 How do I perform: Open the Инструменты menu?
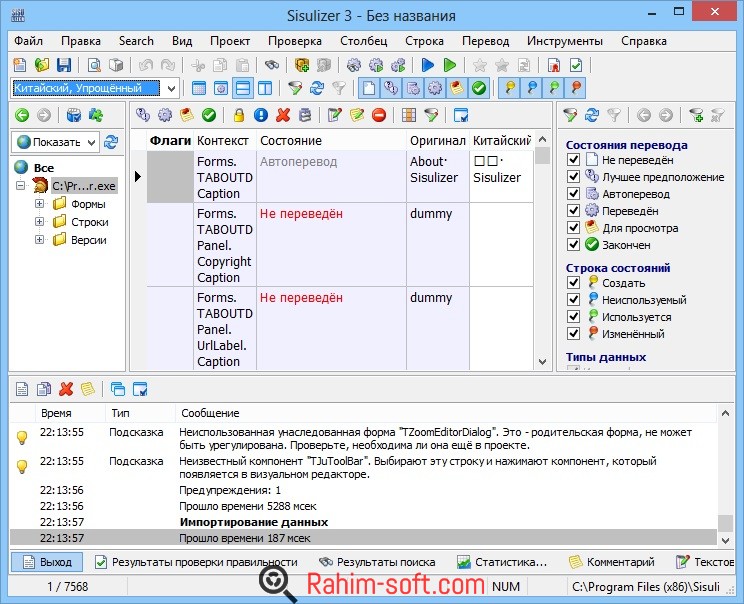click(x=565, y=41)
